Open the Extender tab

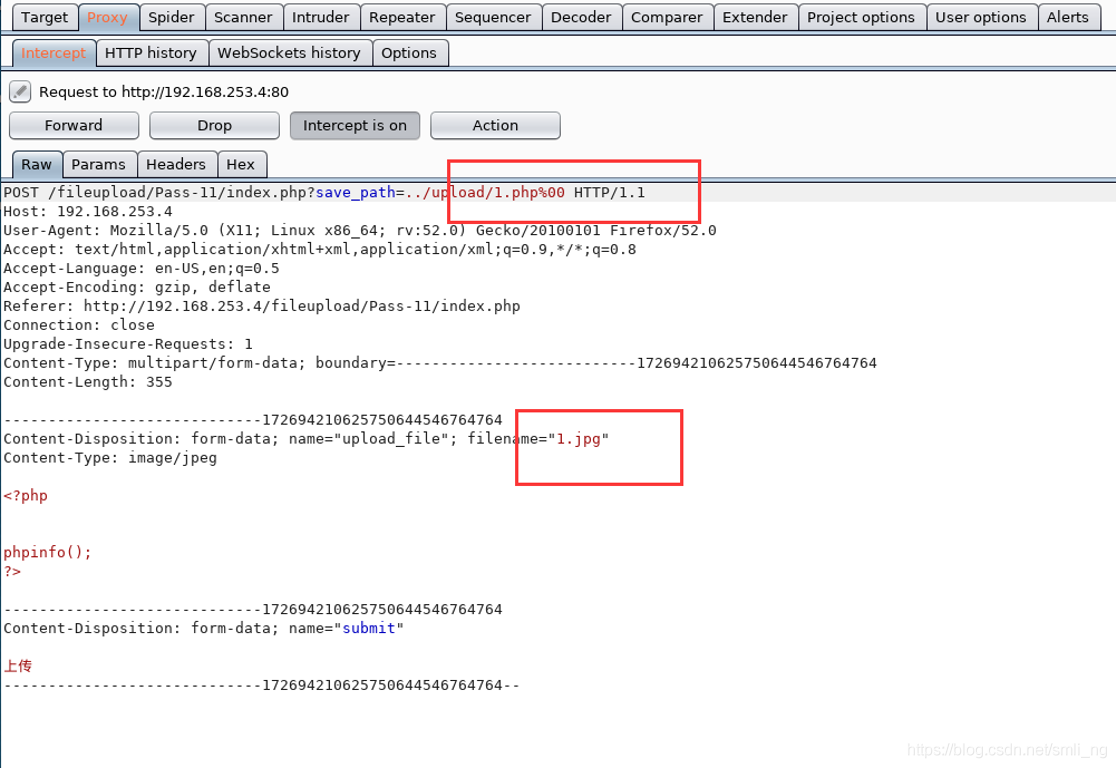pyautogui.click(x=754, y=17)
